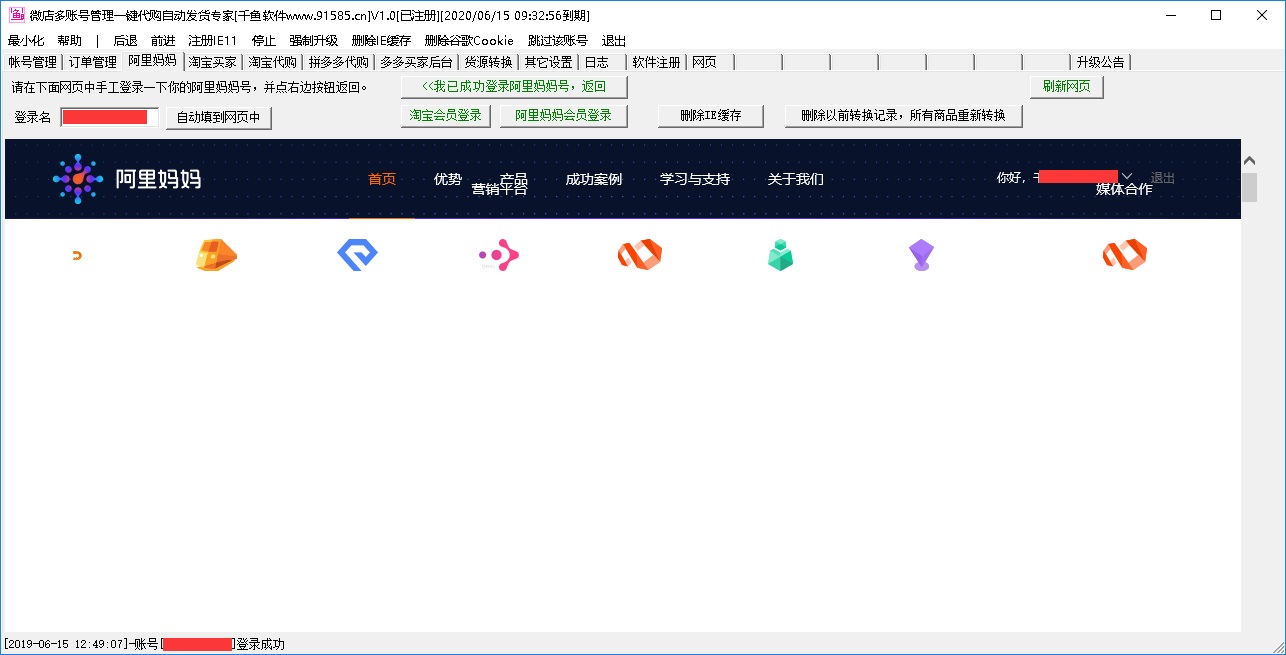Click the 阿里妈妈 brand text in the webpage header
Screen dimensions: 1286x655
click(158, 179)
